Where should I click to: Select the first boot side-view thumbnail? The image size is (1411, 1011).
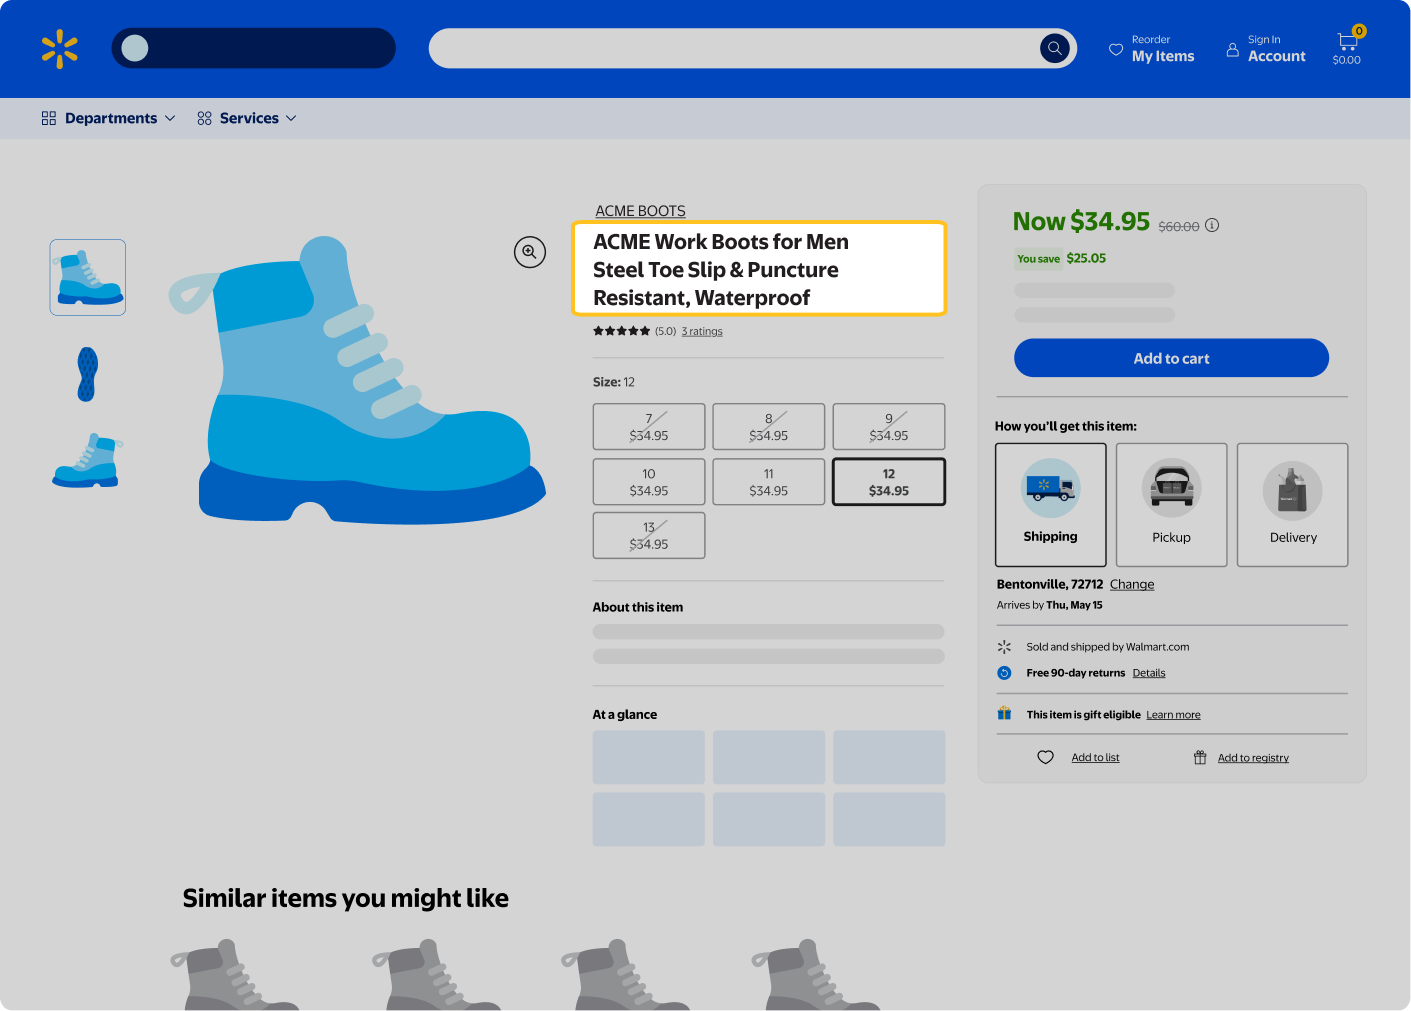pyautogui.click(x=88, y=277)
